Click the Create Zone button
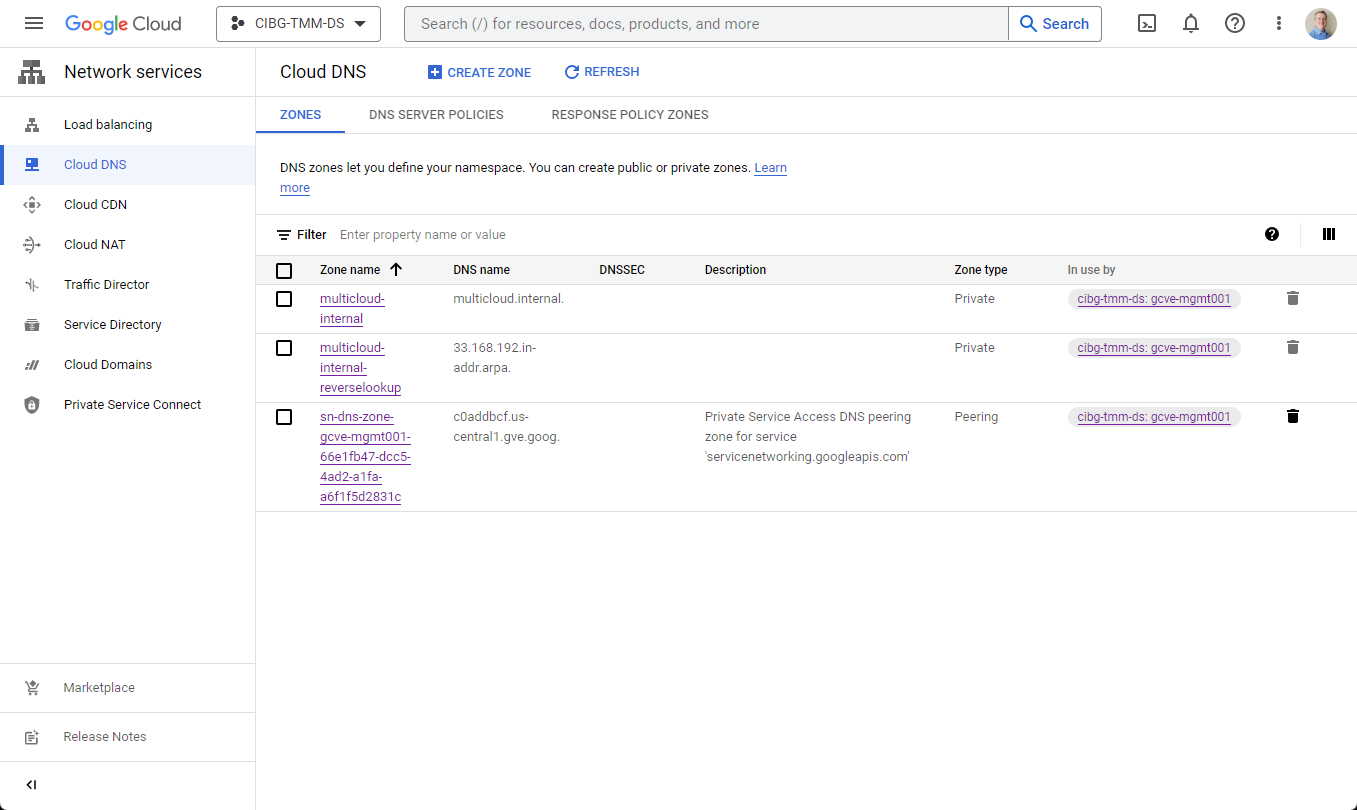The width and height of the screenshot is (1357, 810). click(x=479, y=72)
